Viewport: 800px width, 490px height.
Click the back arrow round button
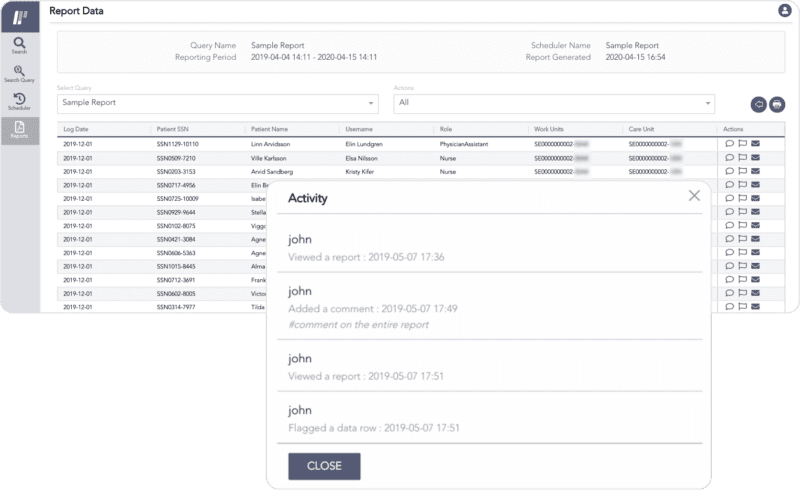pyautogui.click(x=759, y=105)
